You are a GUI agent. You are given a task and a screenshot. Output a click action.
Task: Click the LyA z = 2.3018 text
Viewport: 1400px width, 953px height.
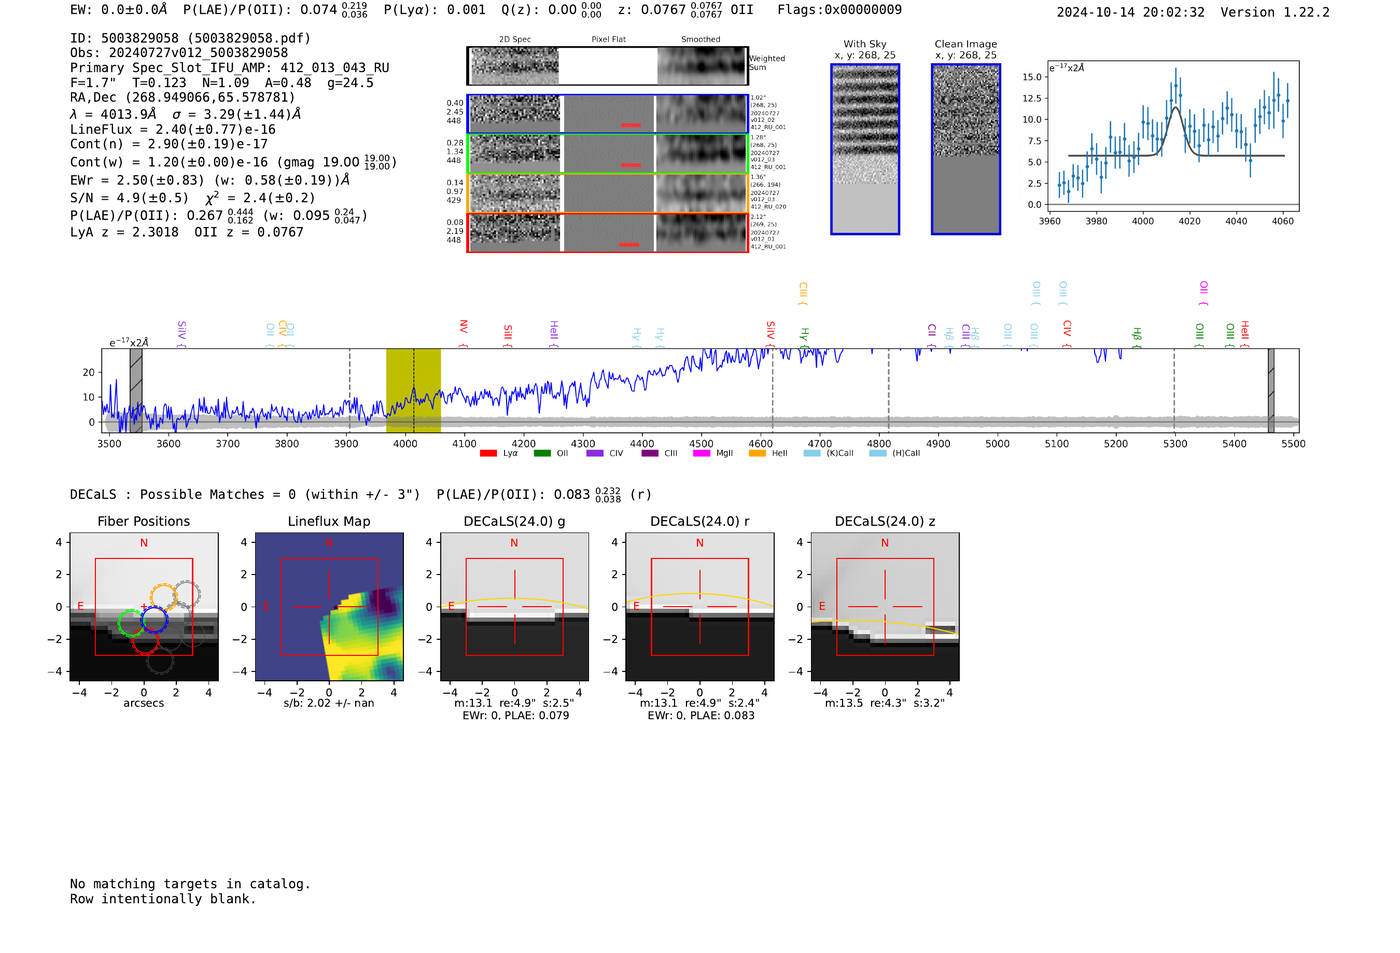coord(124,232)
